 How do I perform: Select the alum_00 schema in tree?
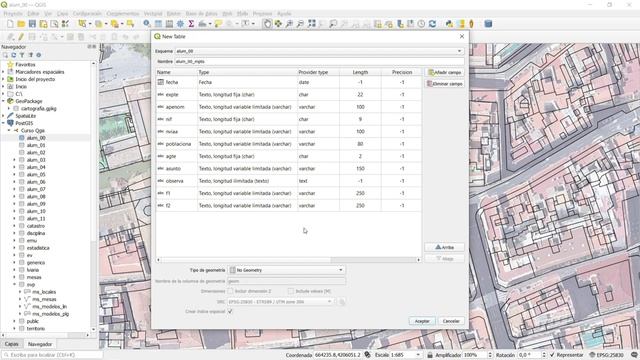36,138
